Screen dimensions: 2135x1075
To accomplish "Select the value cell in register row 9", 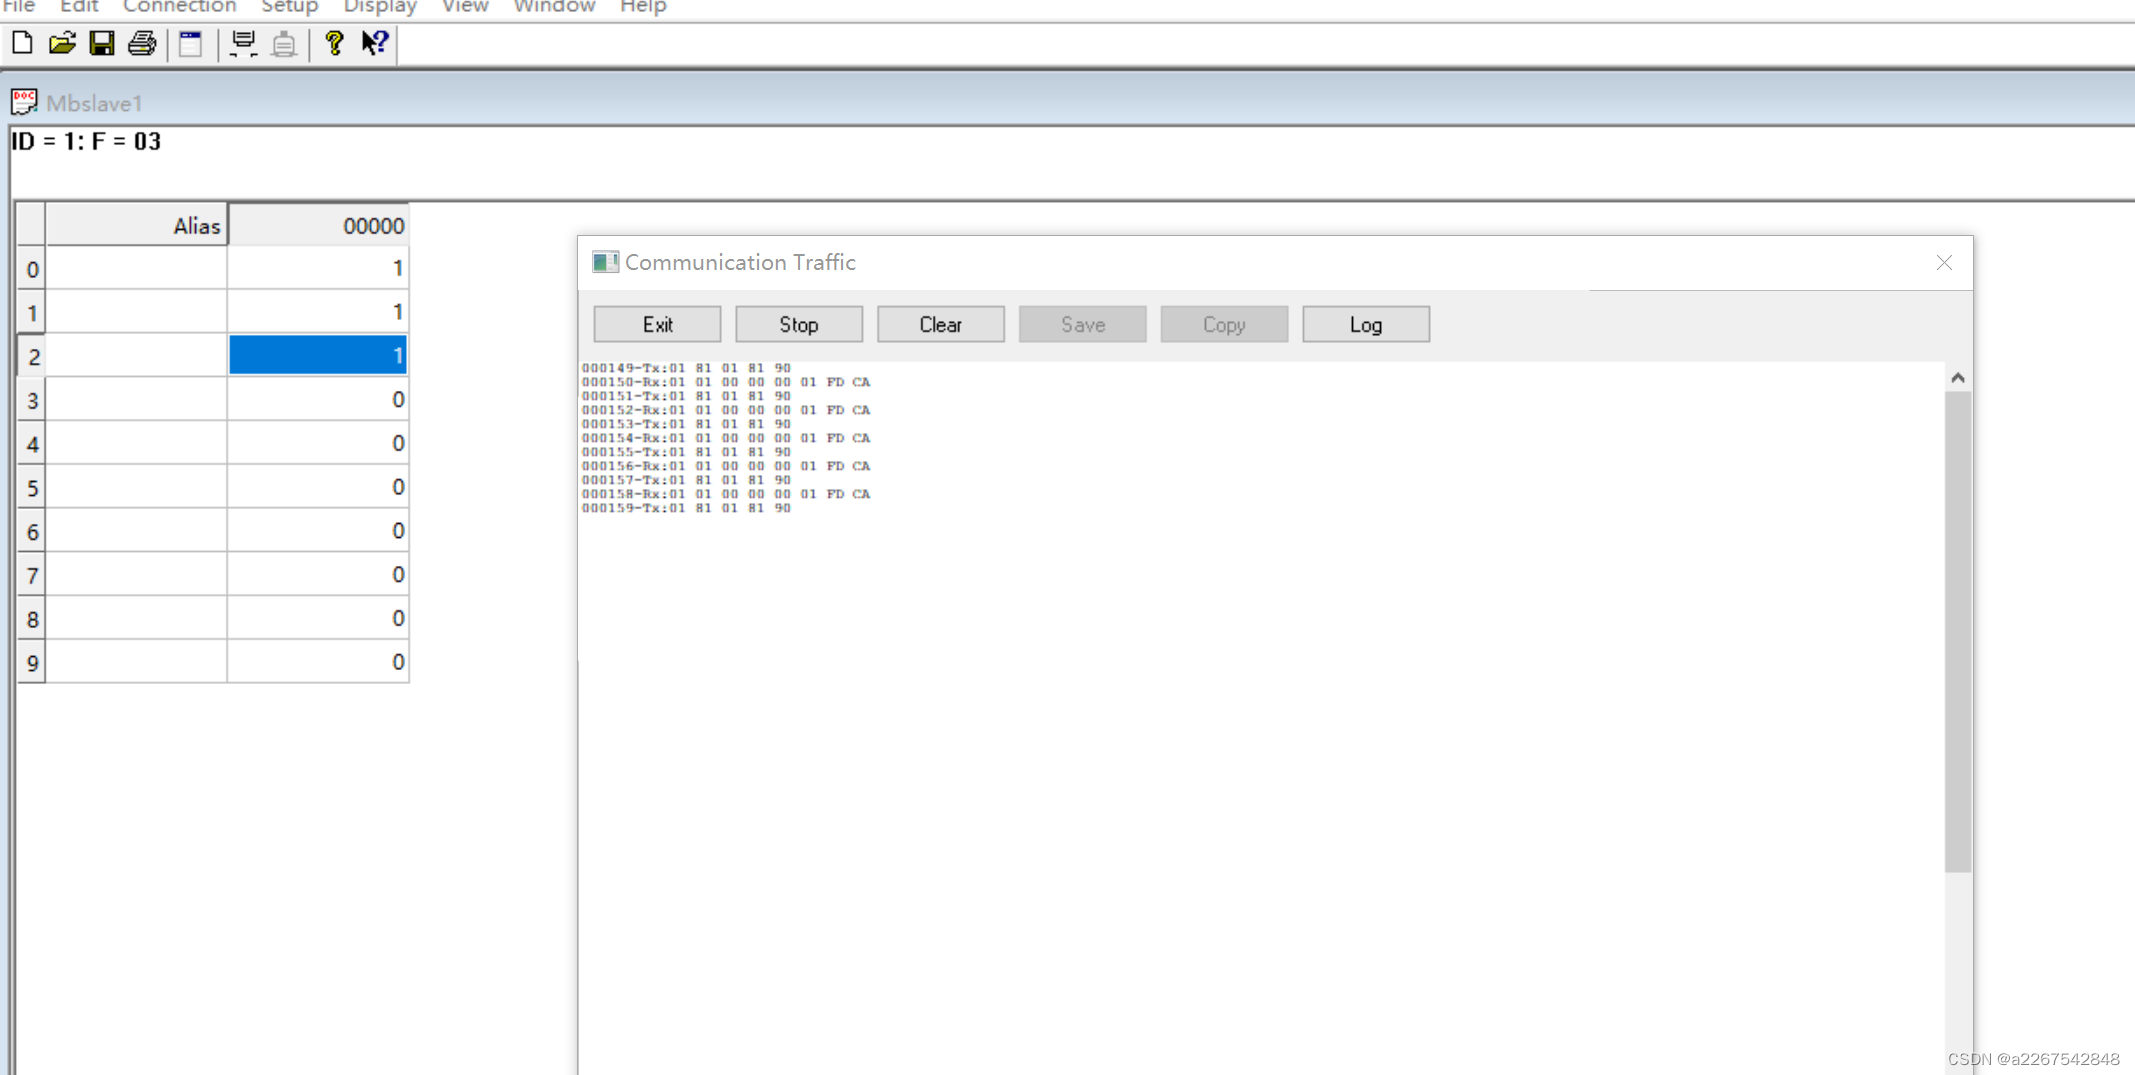I will [x=318, y=662].
